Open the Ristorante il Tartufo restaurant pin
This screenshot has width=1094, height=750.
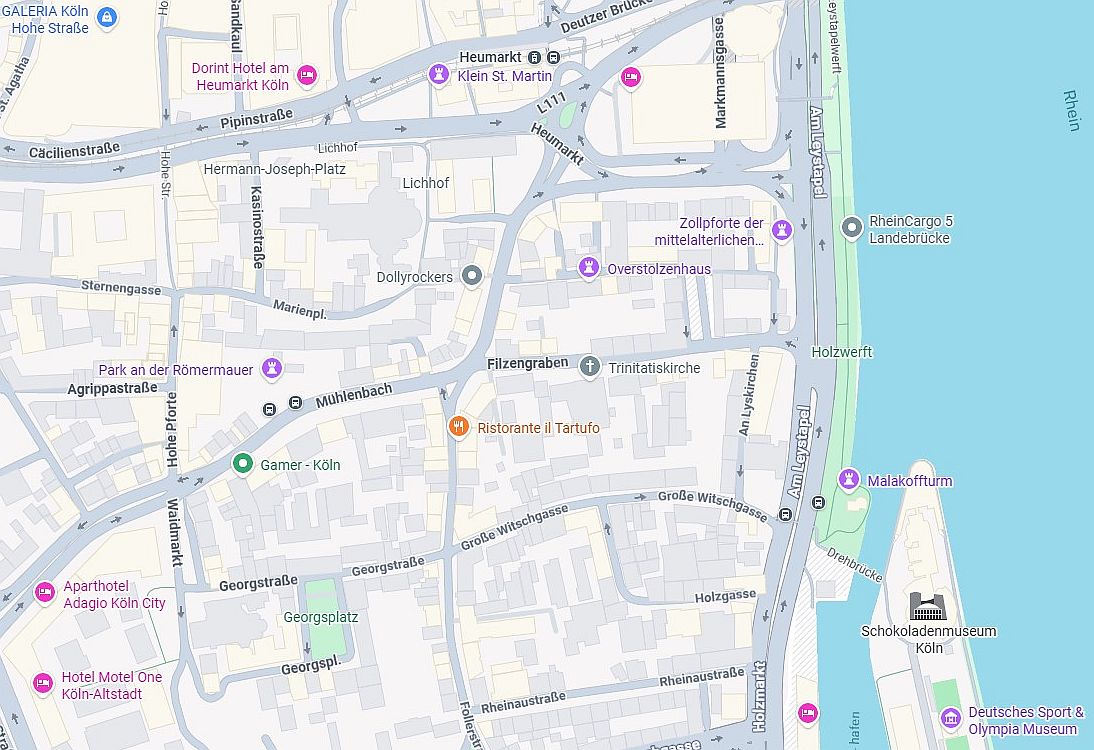click(458, 426)
